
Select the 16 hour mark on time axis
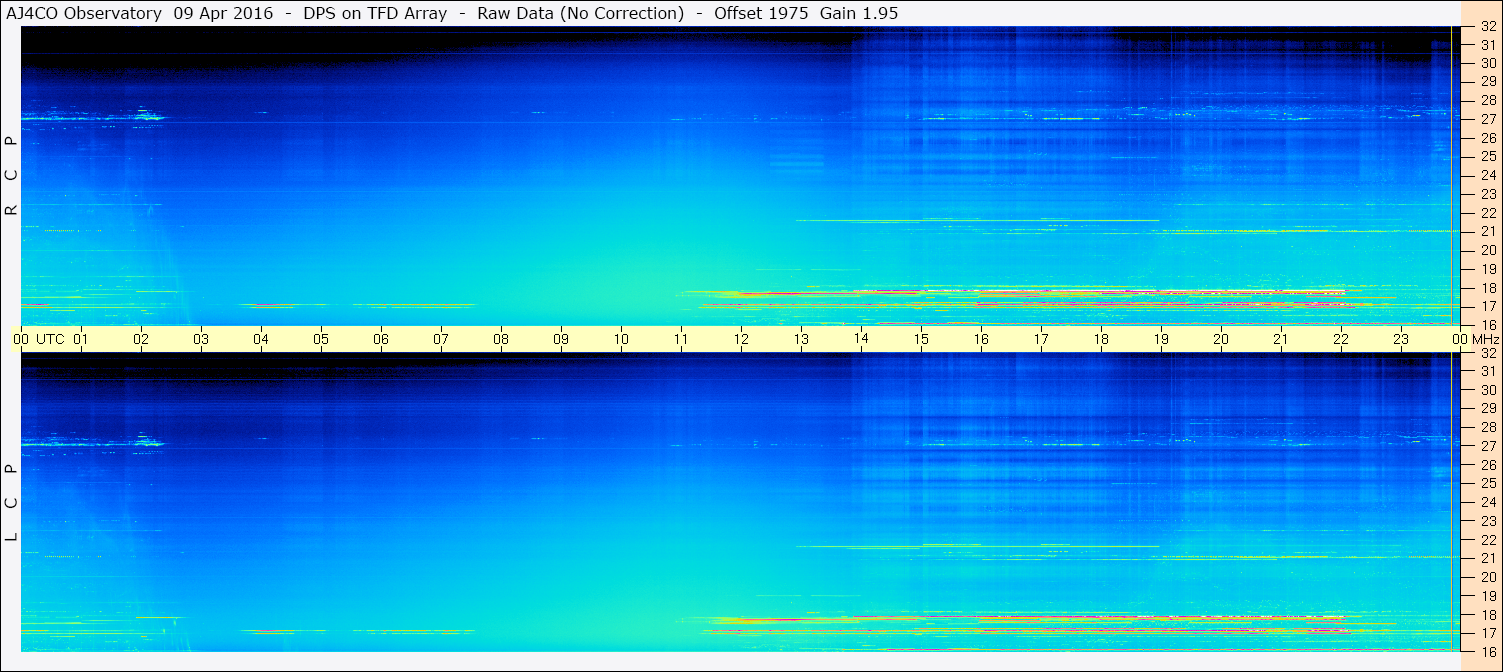(x=981, y=339)
